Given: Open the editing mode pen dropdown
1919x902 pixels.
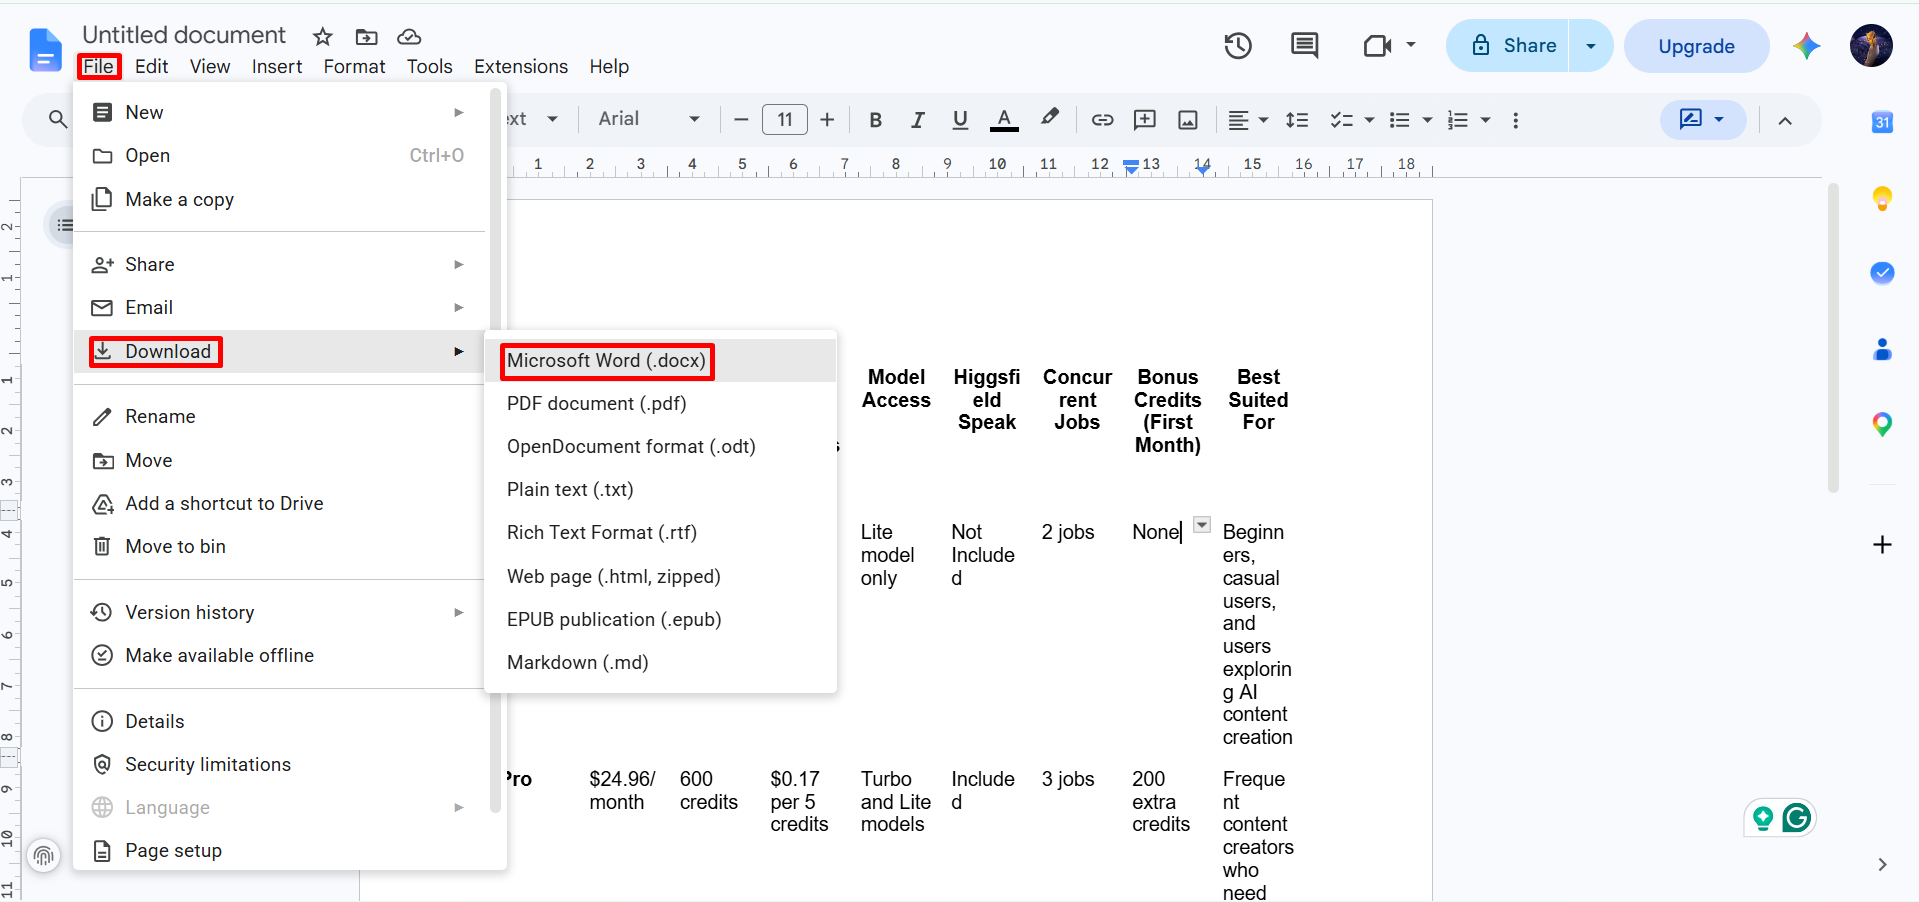Looking at the screenshot, I should pos(1703,119).
